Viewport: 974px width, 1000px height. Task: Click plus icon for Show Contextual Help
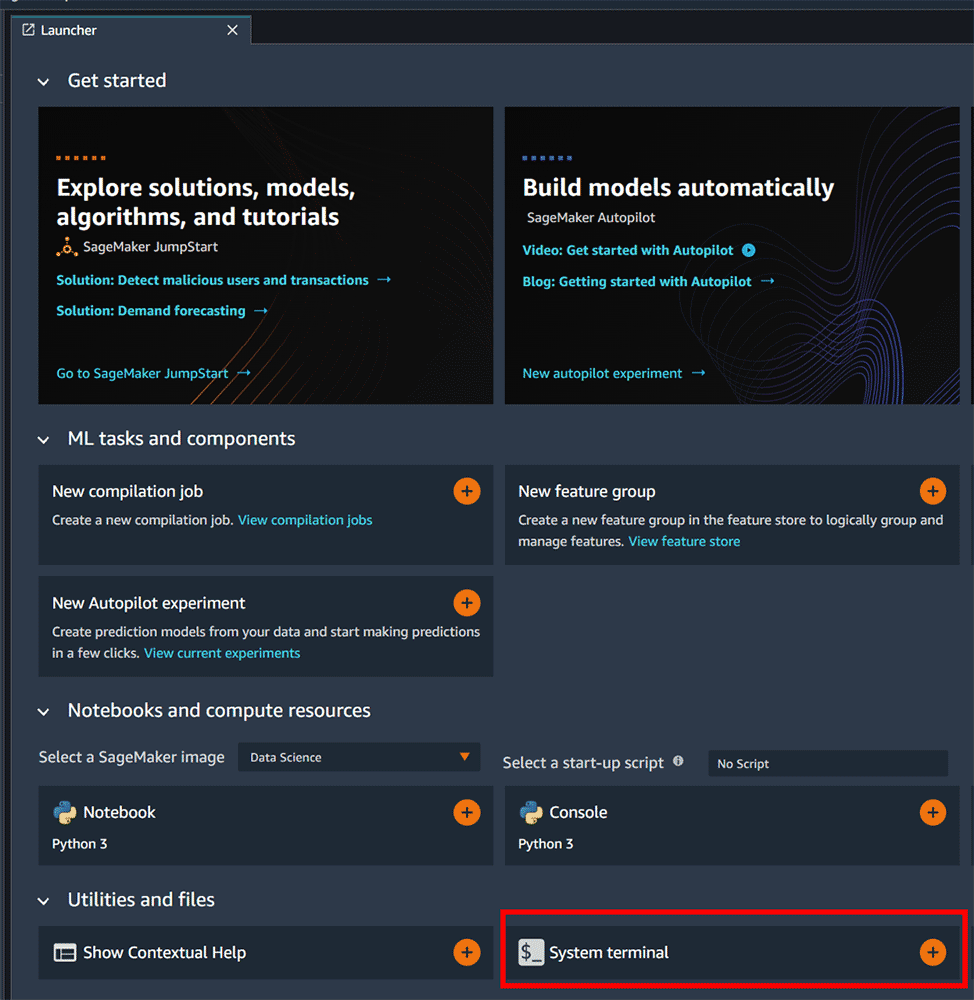tap(466, 952)
